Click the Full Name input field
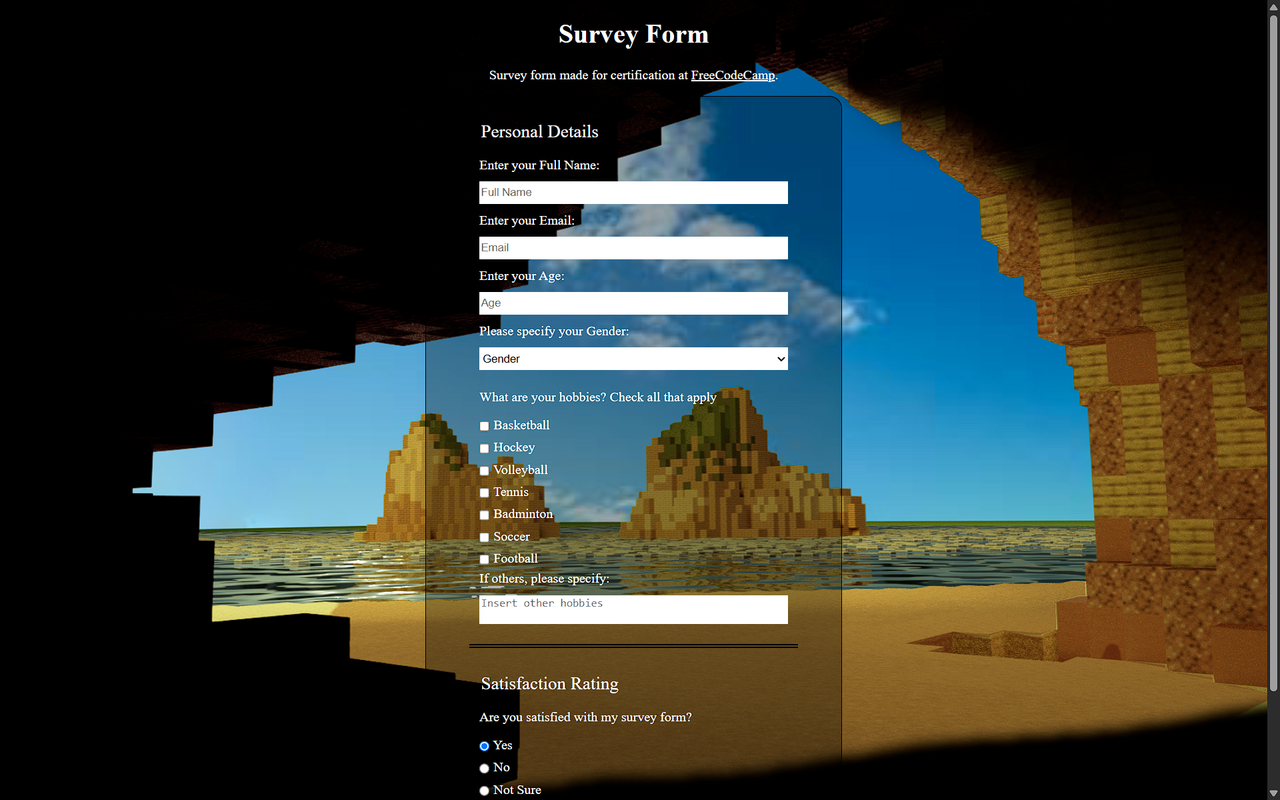 click(x=633, y=192)
